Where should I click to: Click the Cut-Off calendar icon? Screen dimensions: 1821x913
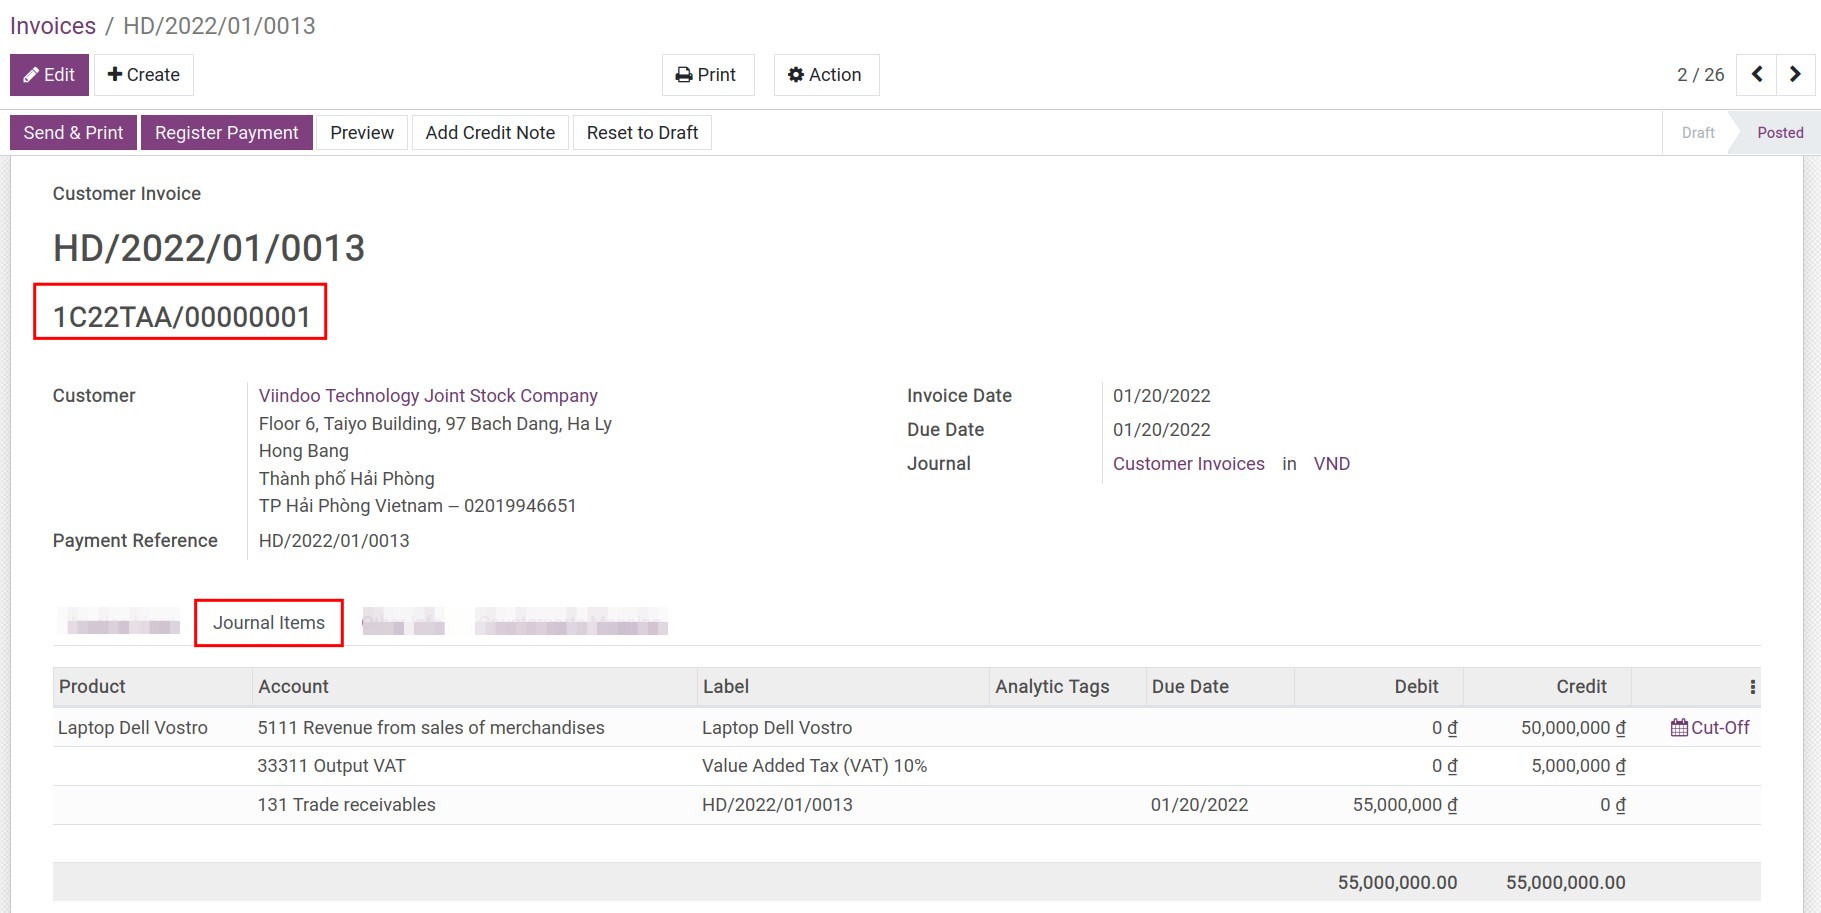click(1680, 727)
